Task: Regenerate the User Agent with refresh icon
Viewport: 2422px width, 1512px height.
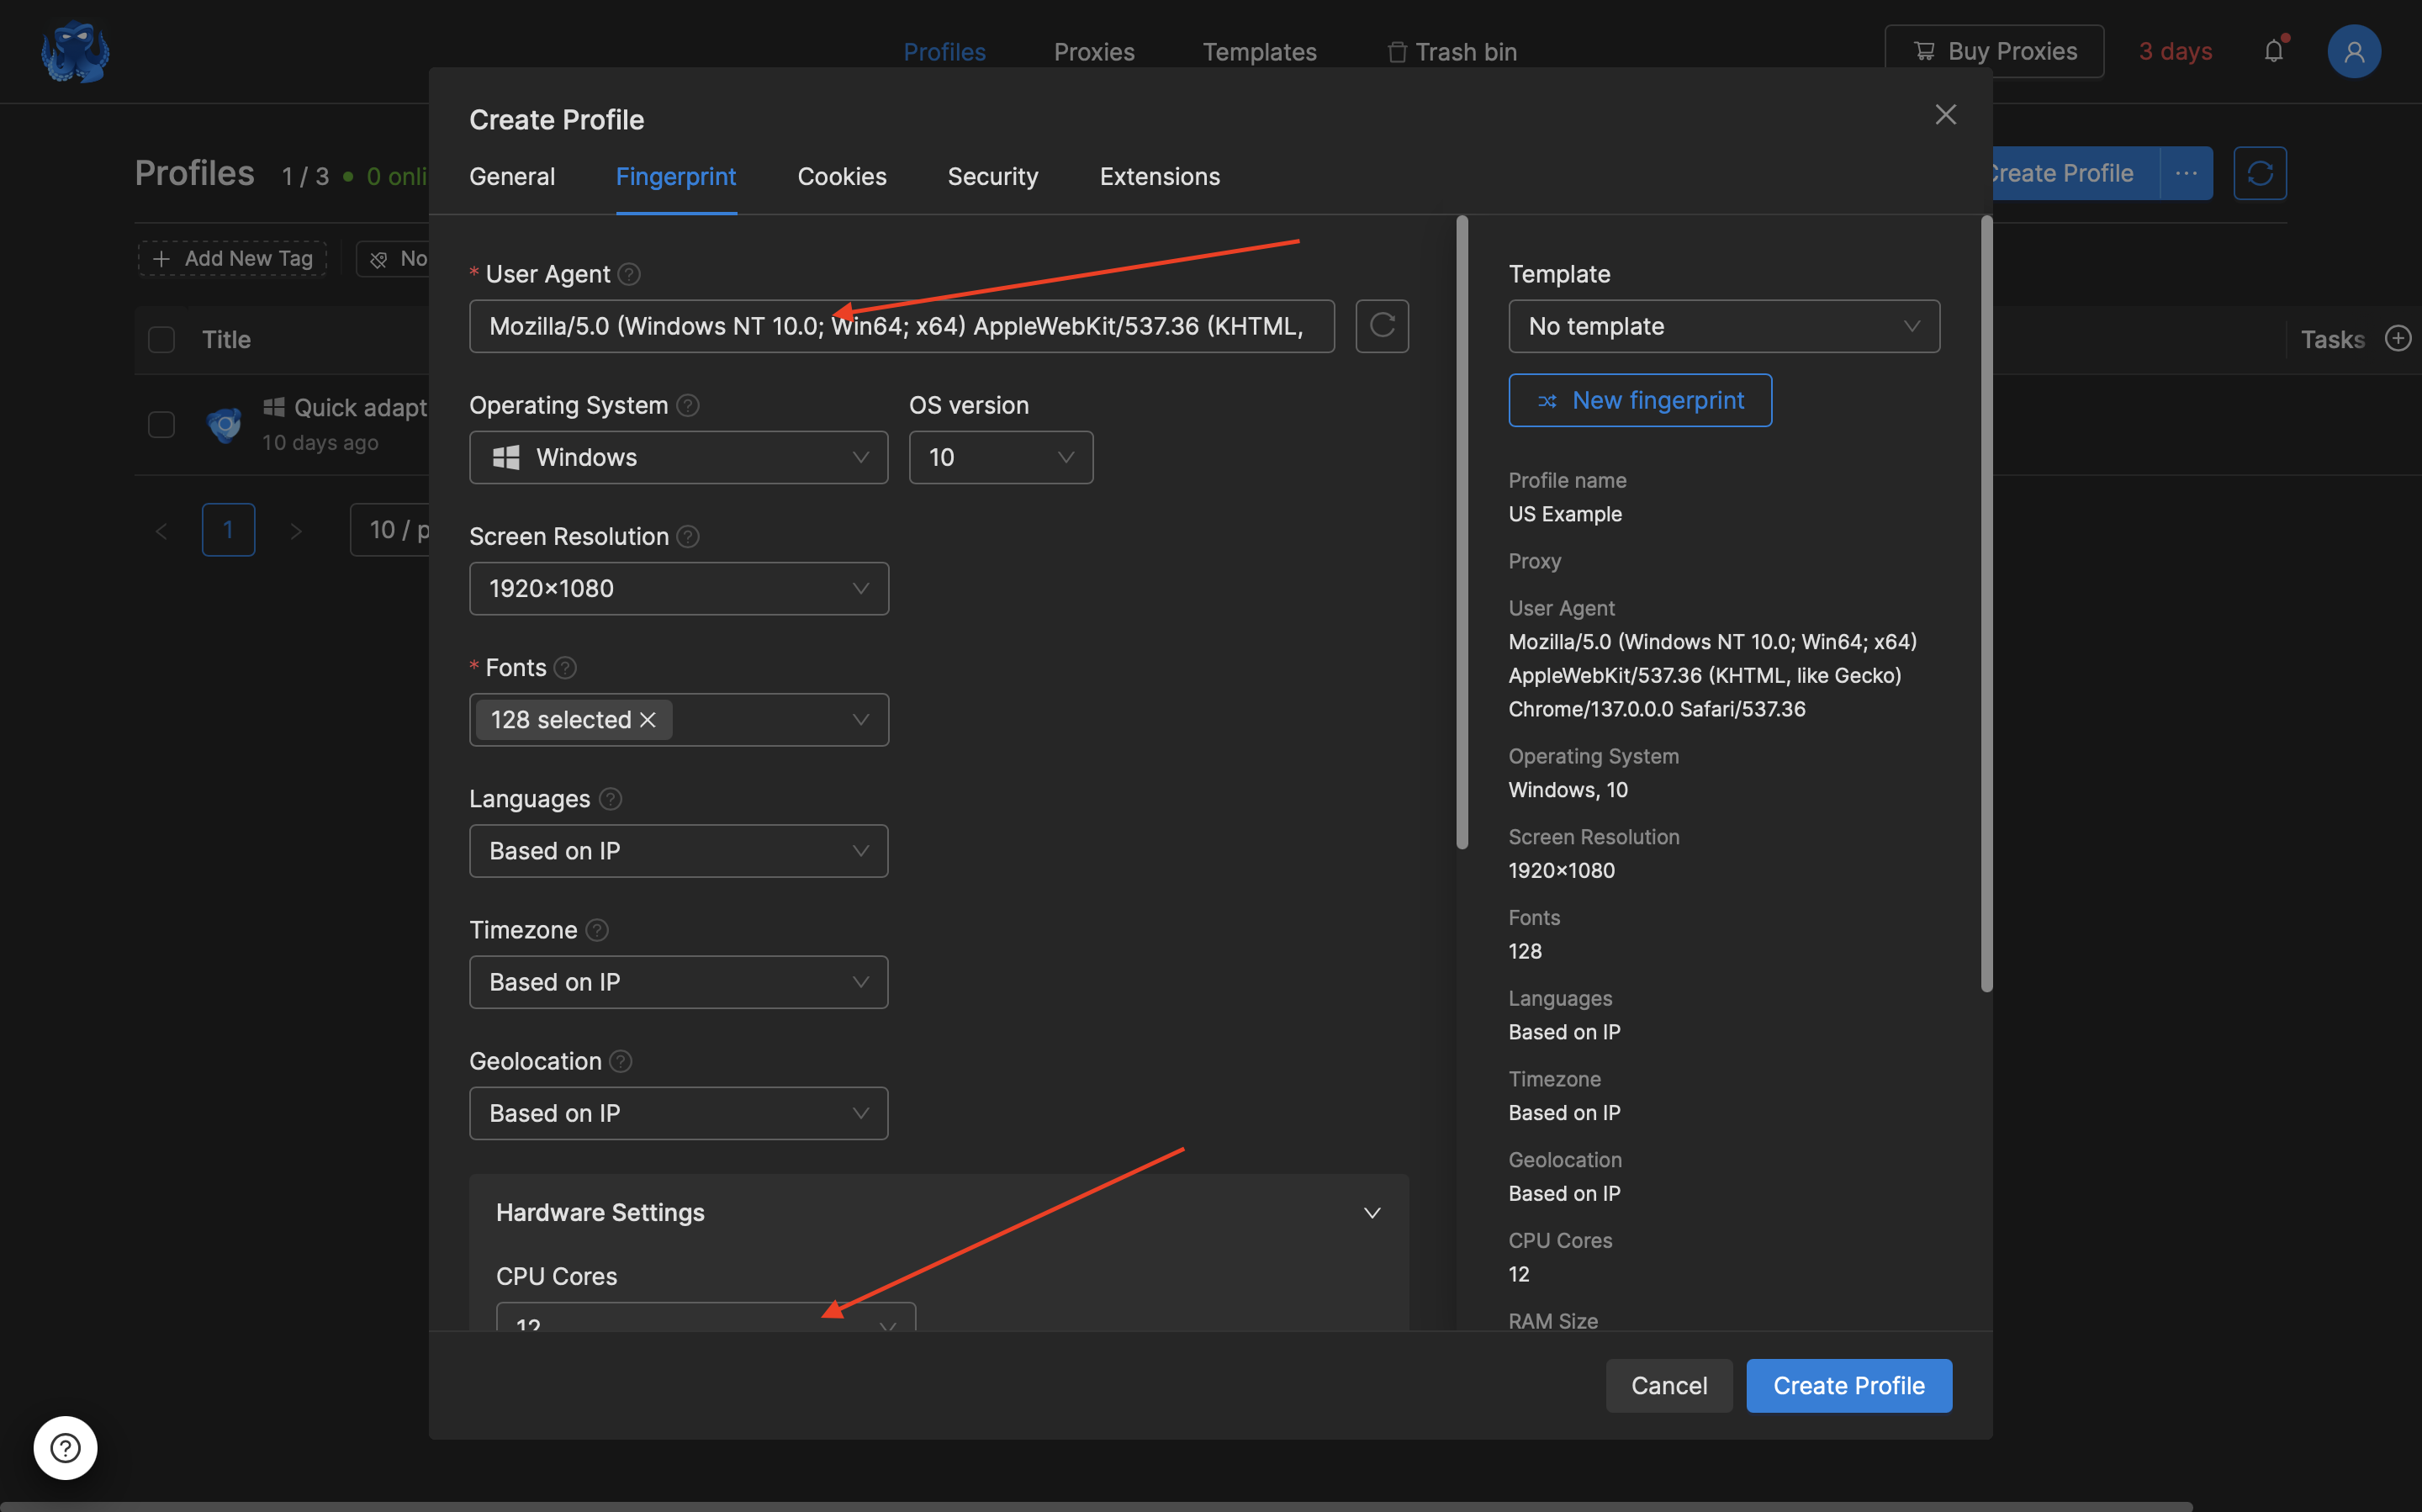Action: tap(1381, 326)
